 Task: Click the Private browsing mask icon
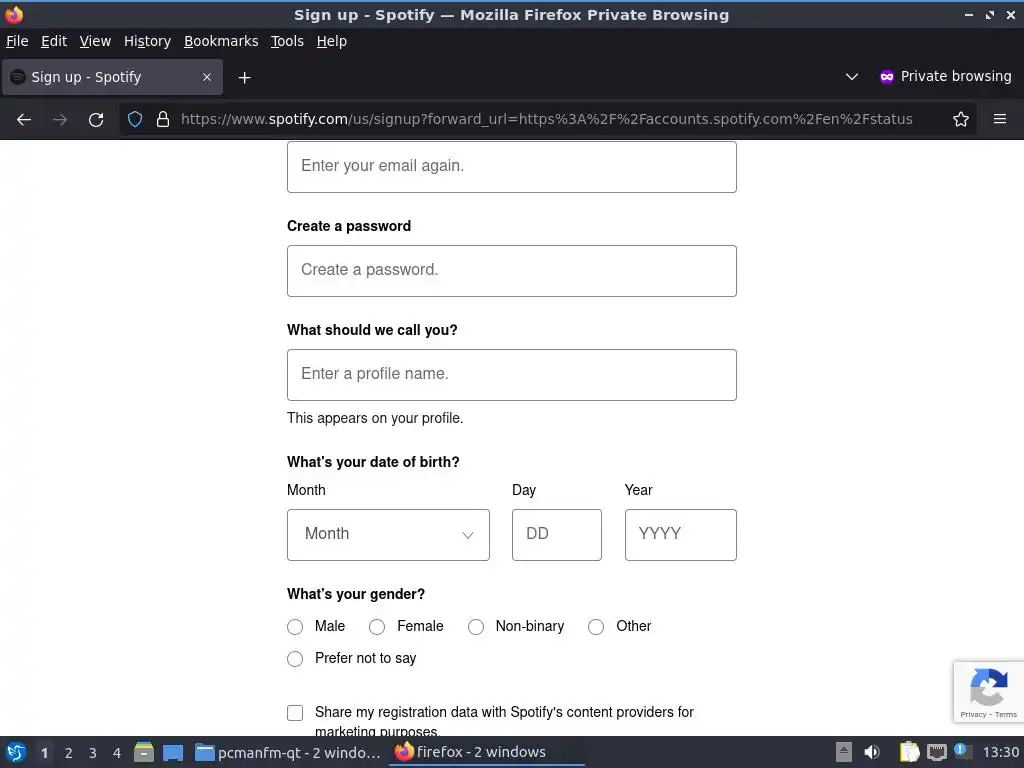886,76
